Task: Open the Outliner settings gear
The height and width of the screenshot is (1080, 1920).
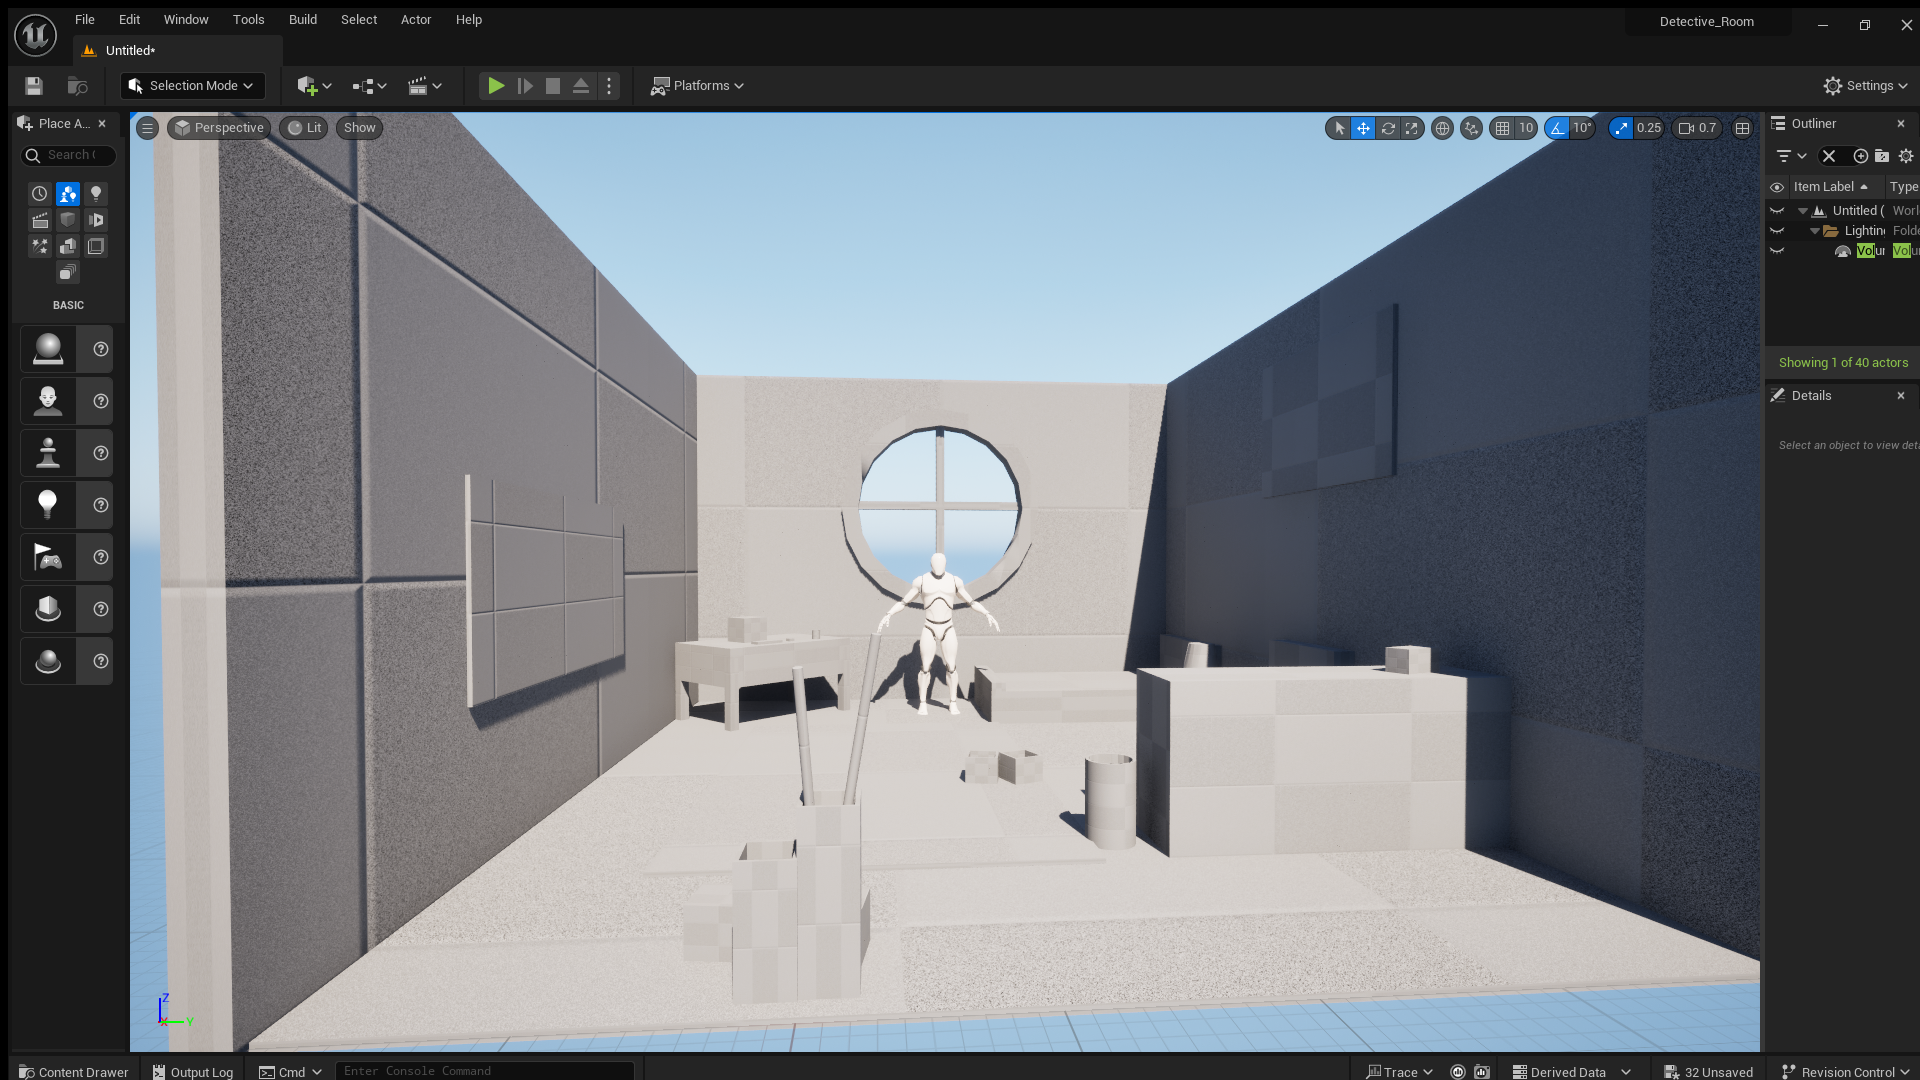Action: (x=1906, y=156)
